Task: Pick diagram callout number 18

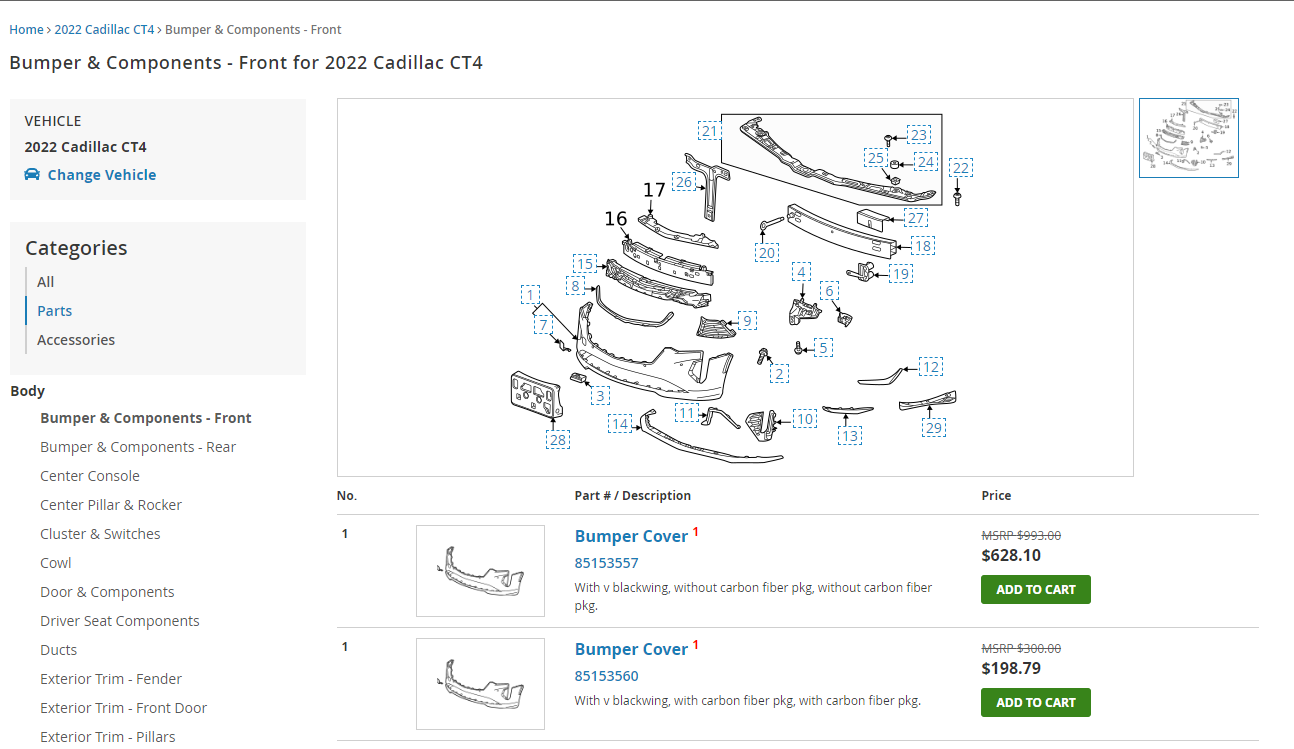Action: 922,246
